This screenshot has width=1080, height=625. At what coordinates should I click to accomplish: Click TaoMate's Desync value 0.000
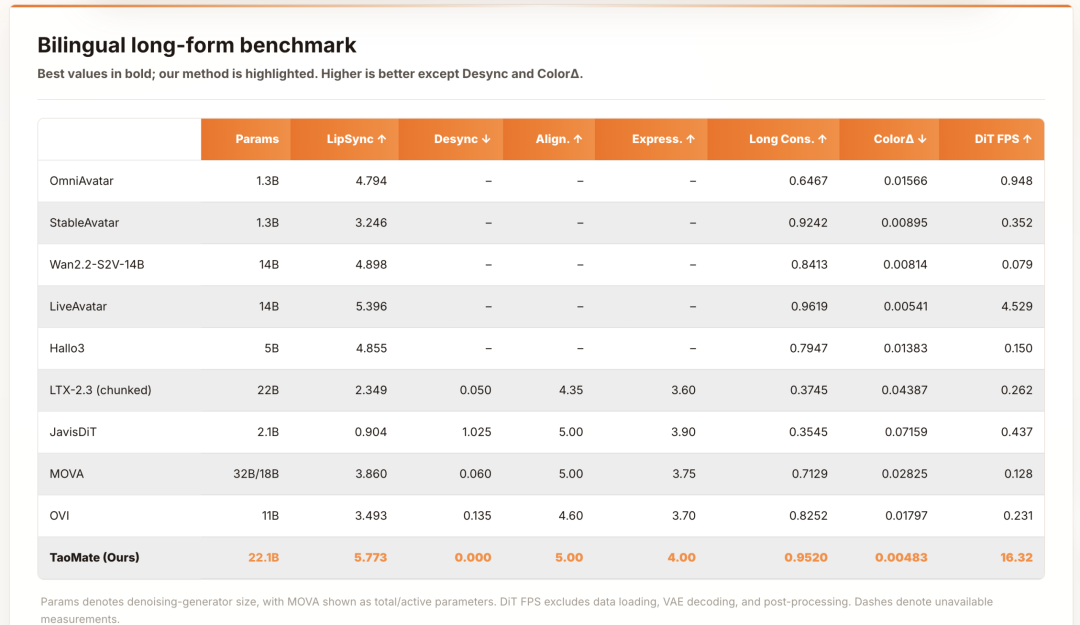tap(472, 557)
